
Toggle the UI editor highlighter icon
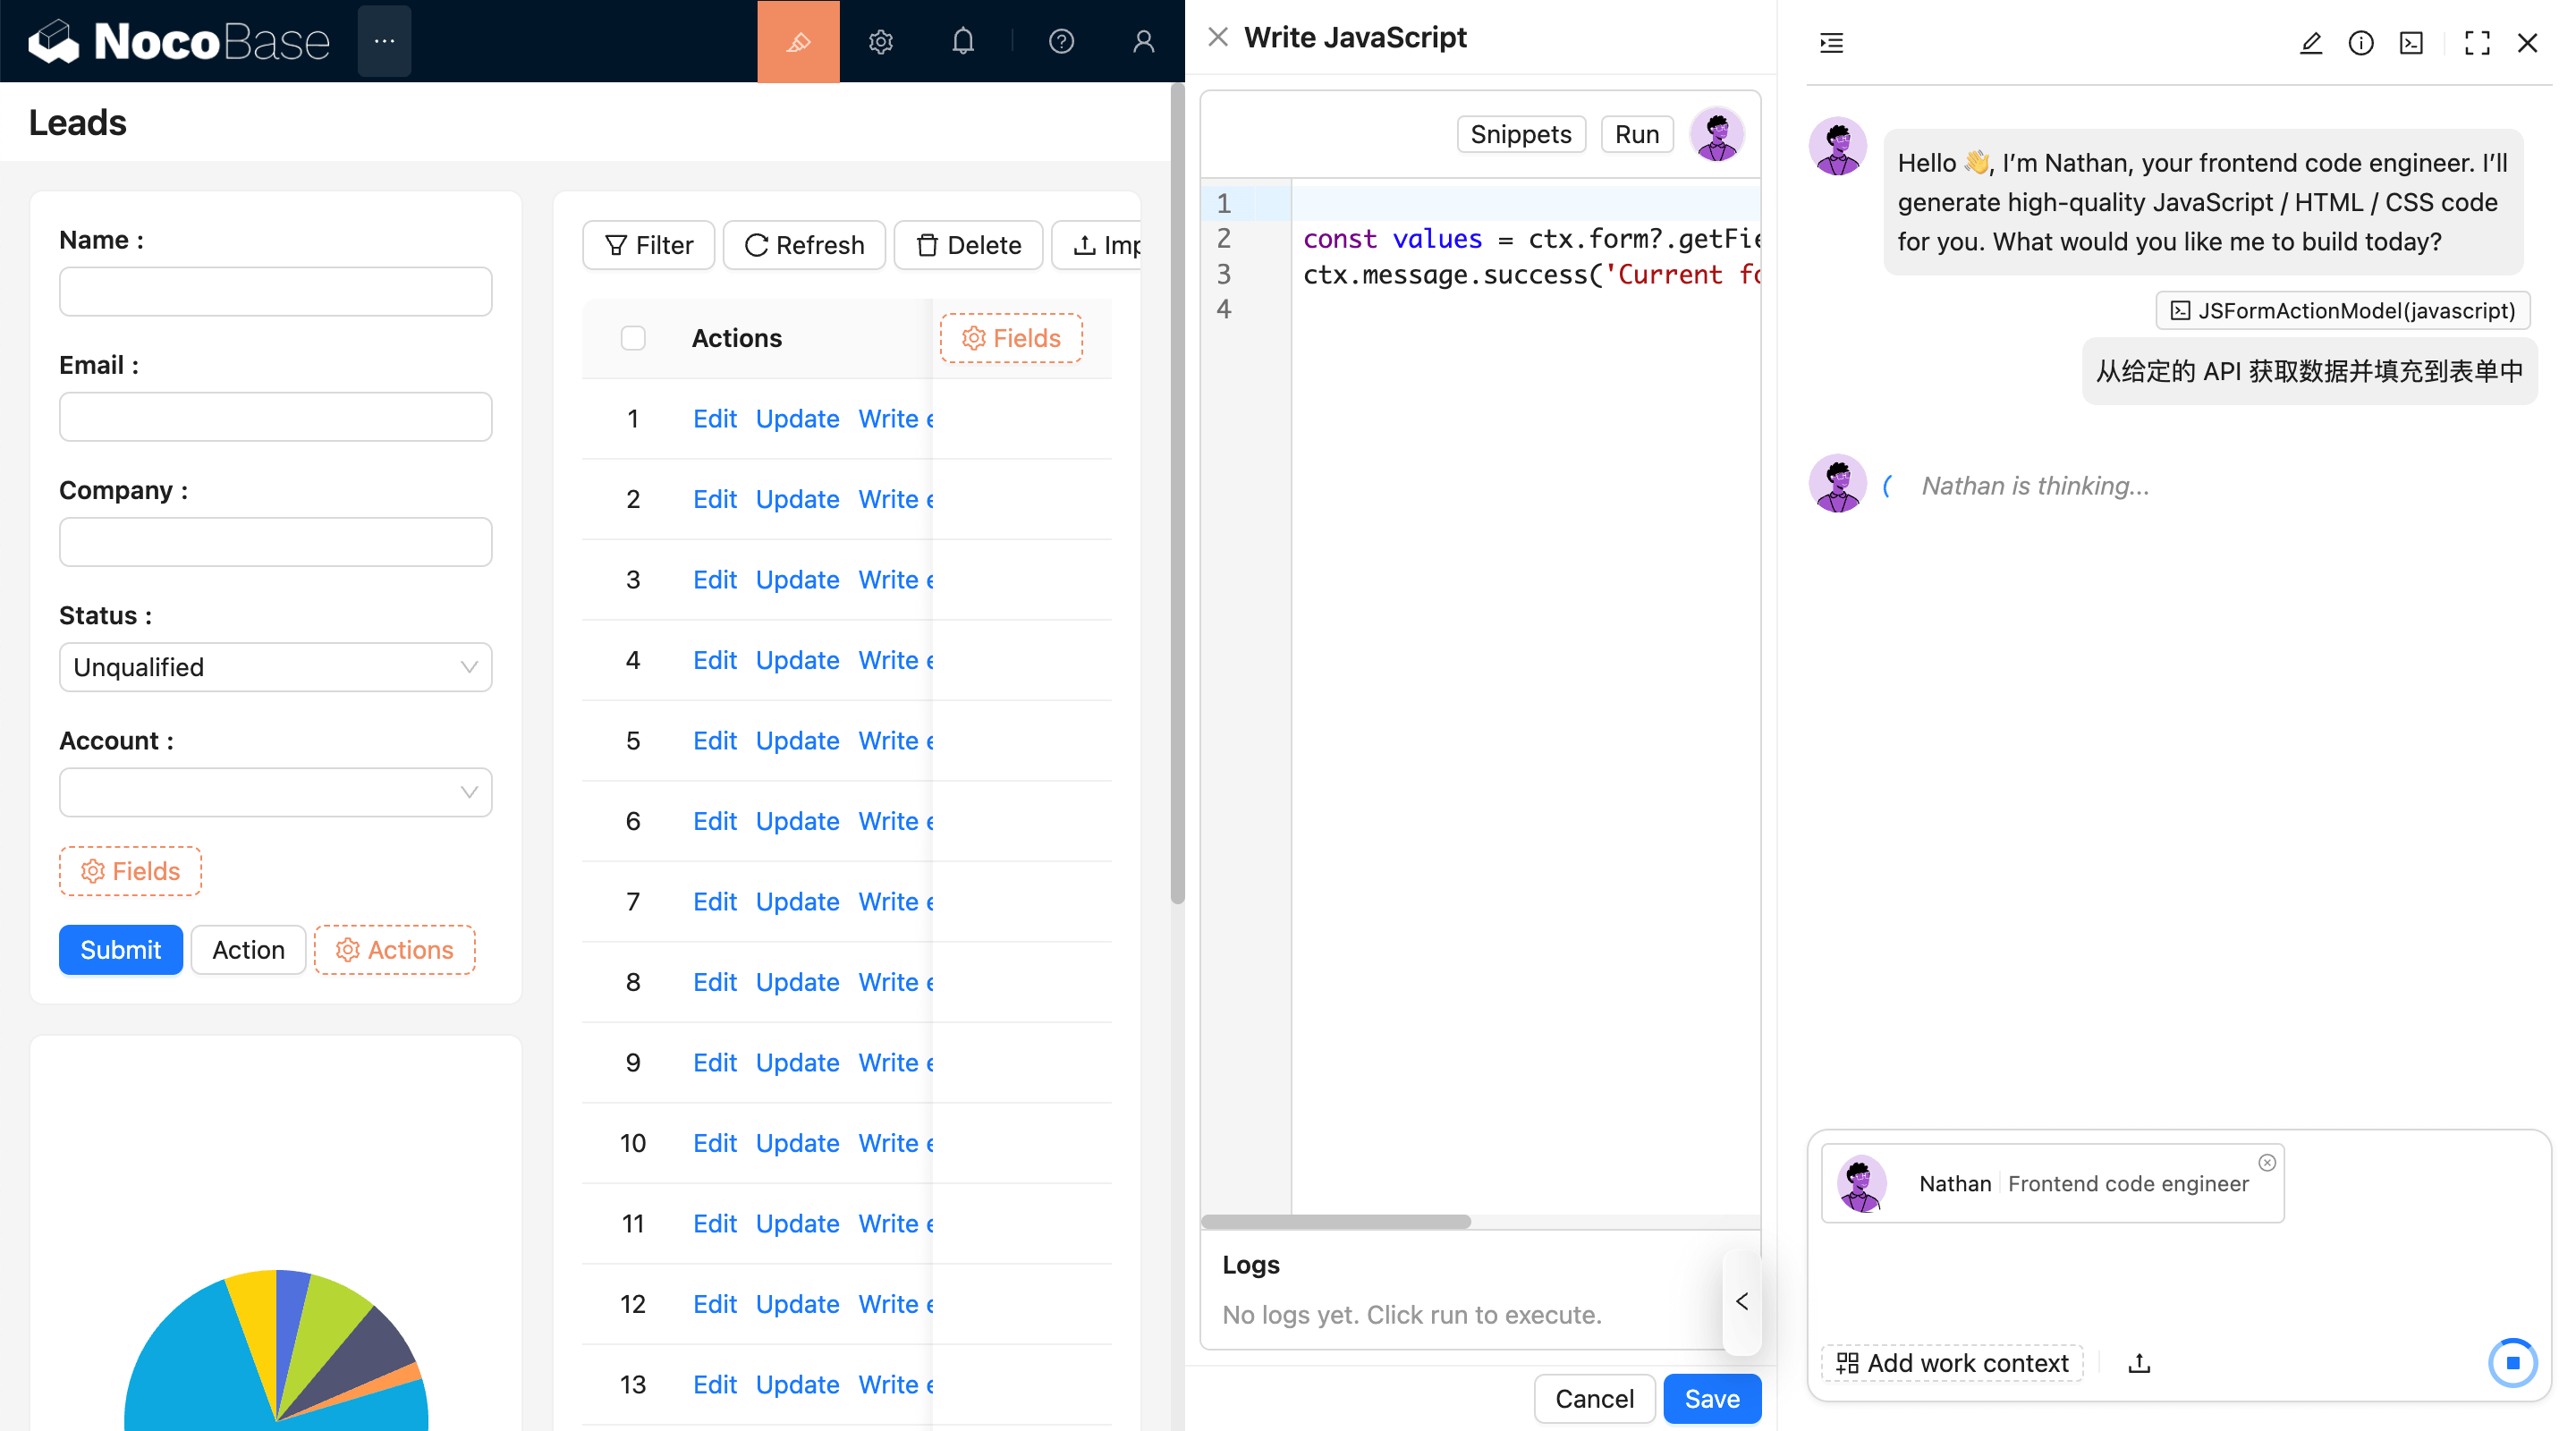click(797, 41)
